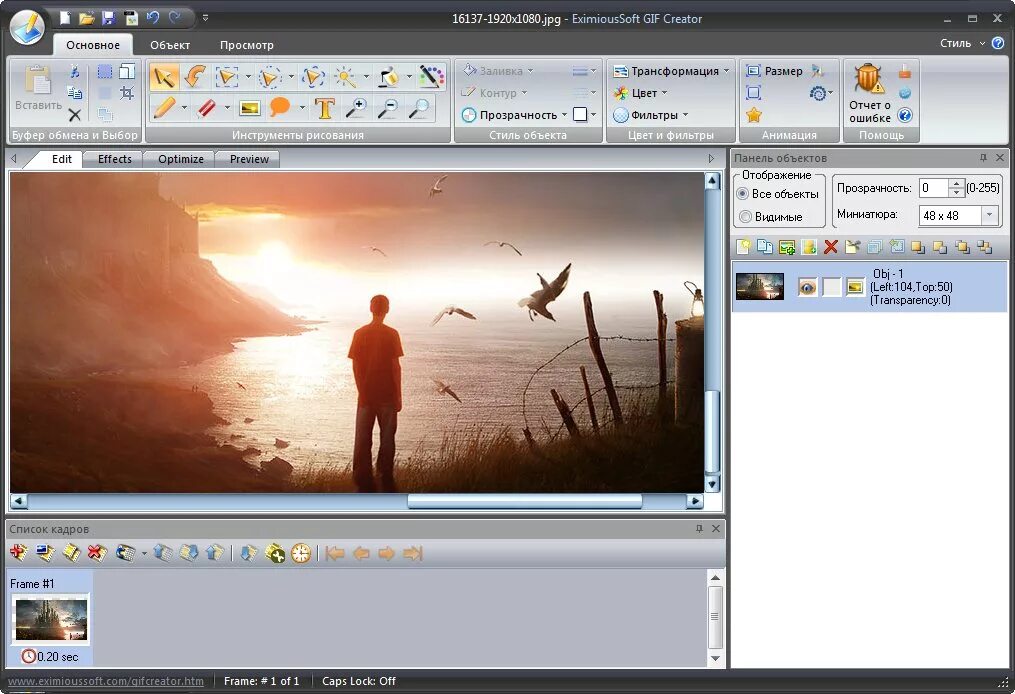Select the magic wand tool
This screenshot has height=694, width=1015.
pyautogui.click(x=344, y=76)
